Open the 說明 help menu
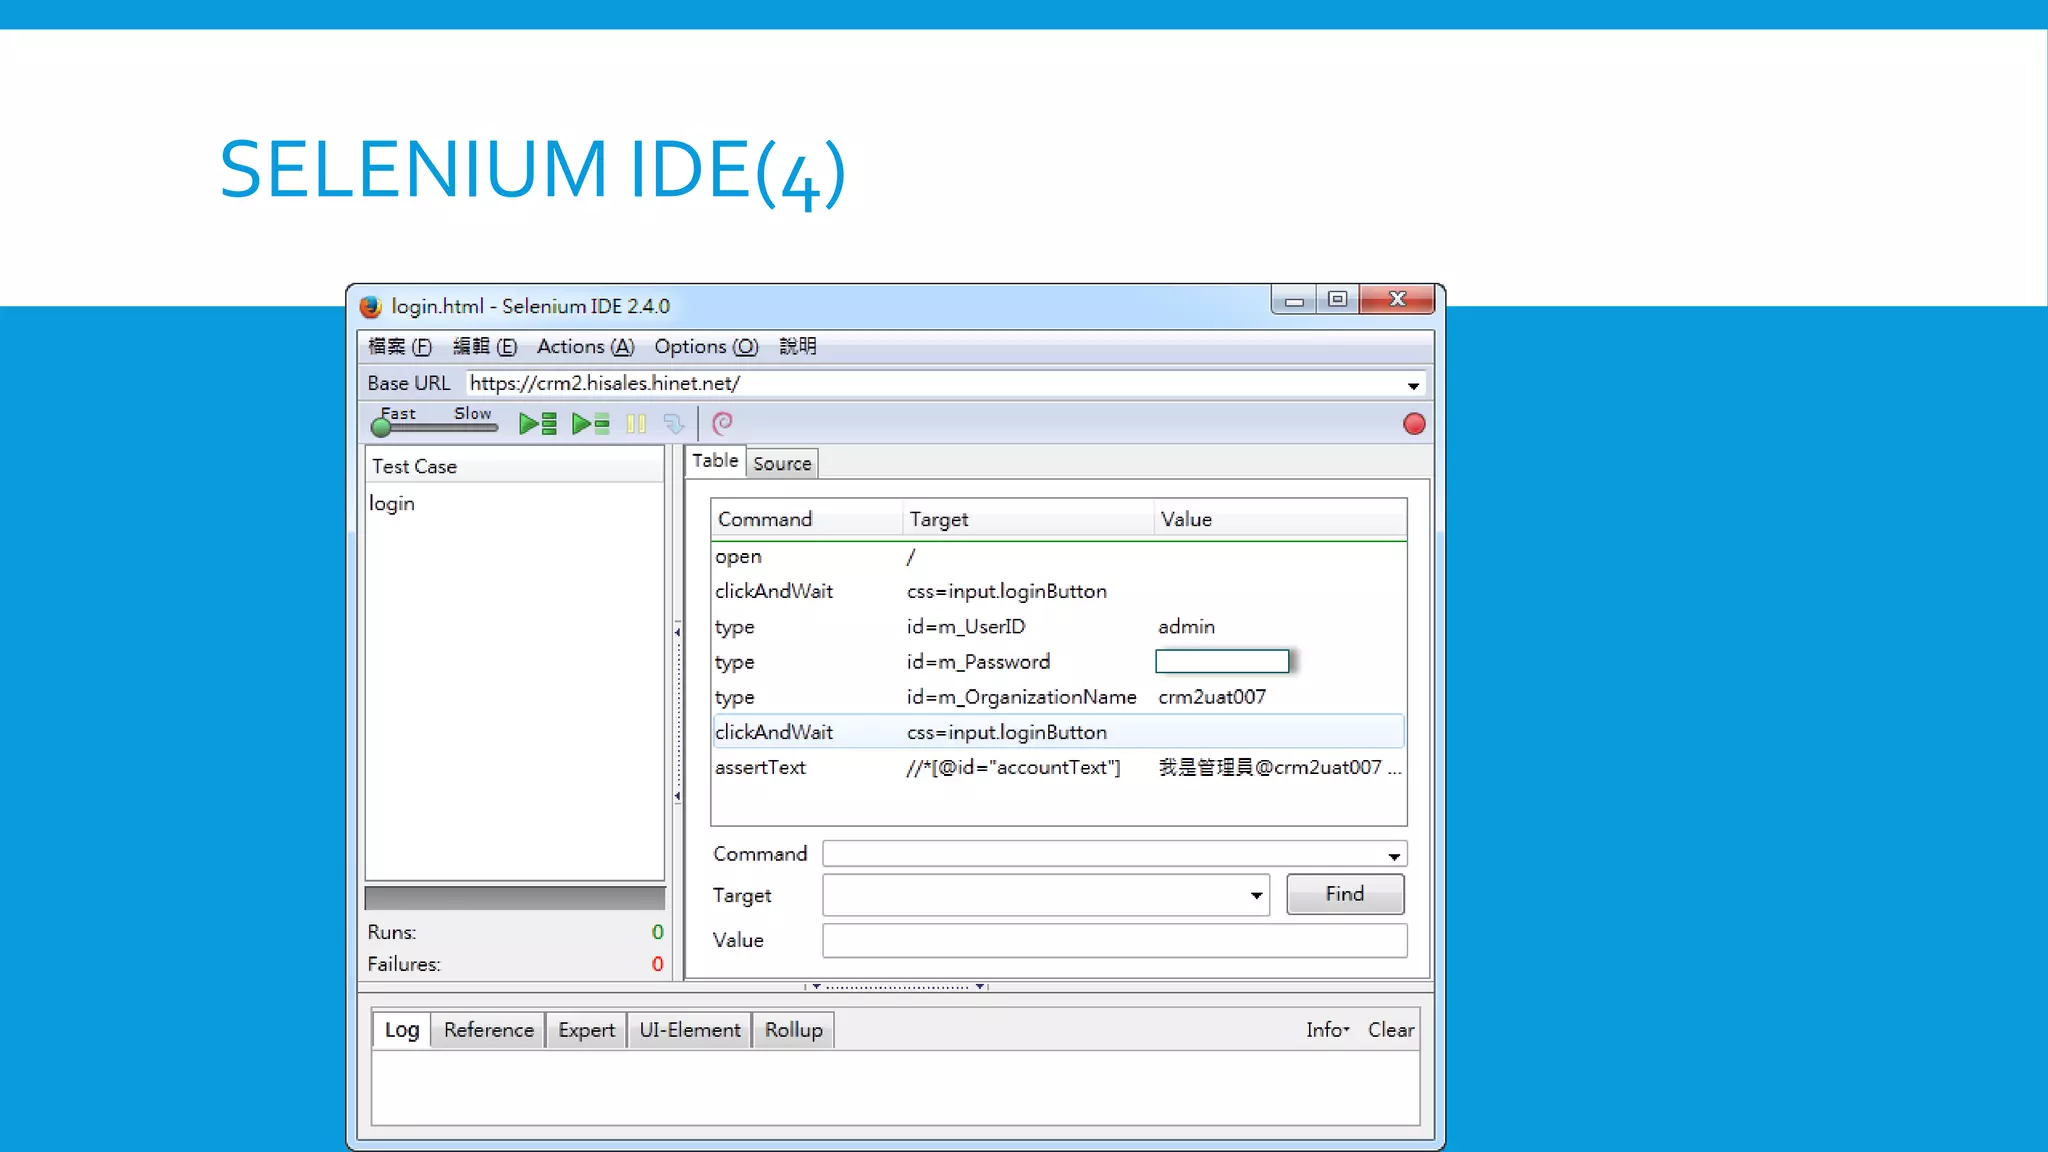The height and width of the screenshot is (1152, 2048). 798,347
